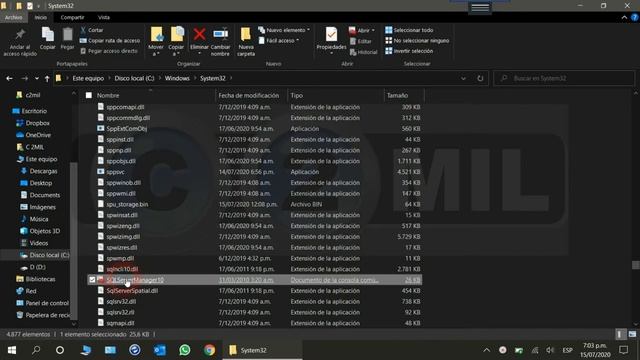Click the Anclar al acceso rápido icon
The width and height of the screenshot is (640, 360).
[x=20, y=35]
